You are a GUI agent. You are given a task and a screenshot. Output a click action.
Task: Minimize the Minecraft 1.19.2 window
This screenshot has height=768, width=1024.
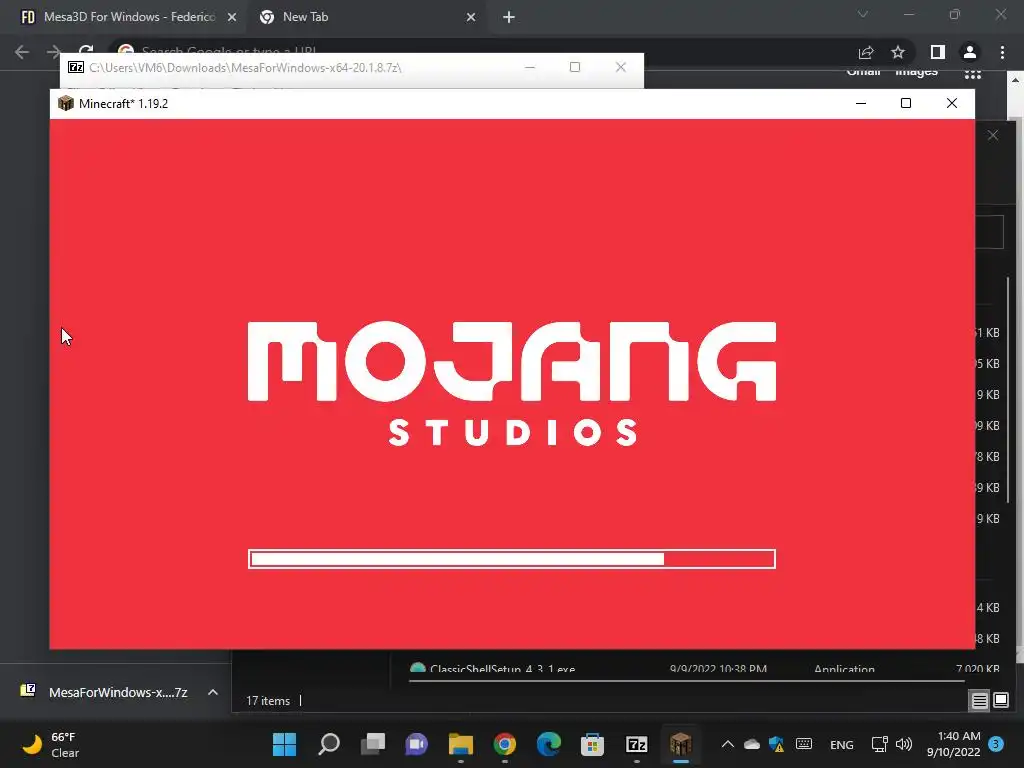point(861,103)
